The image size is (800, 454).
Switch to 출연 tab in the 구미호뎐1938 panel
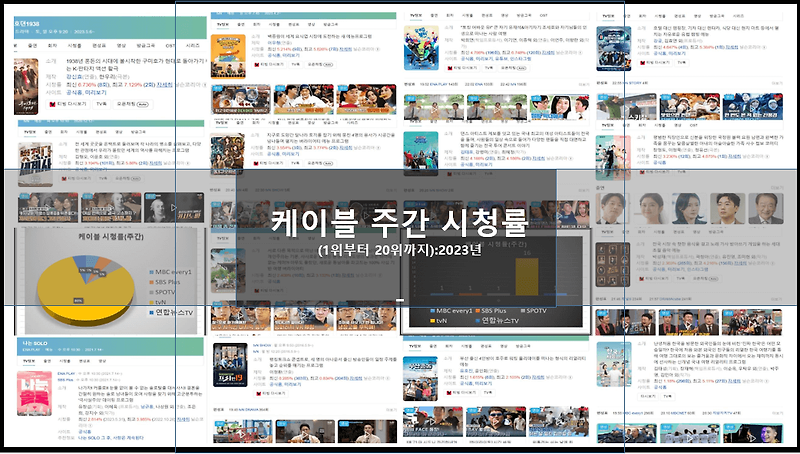click(x=33, y=46)
